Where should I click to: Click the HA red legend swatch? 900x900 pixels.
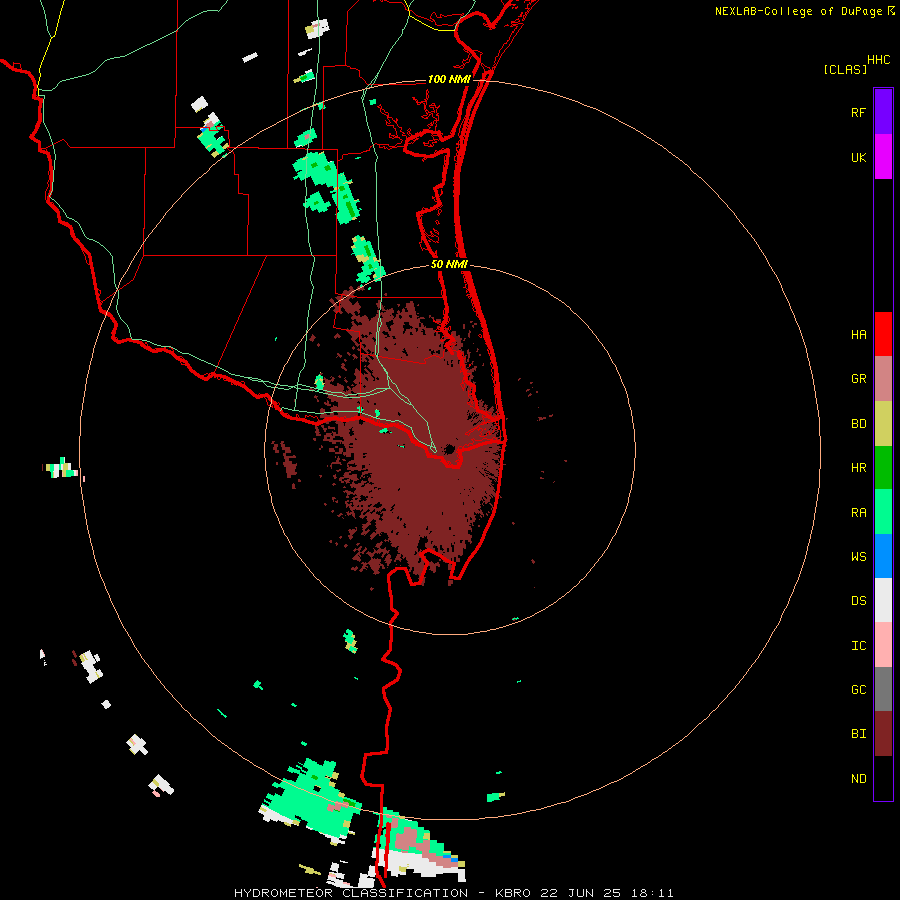coord(883,334)
